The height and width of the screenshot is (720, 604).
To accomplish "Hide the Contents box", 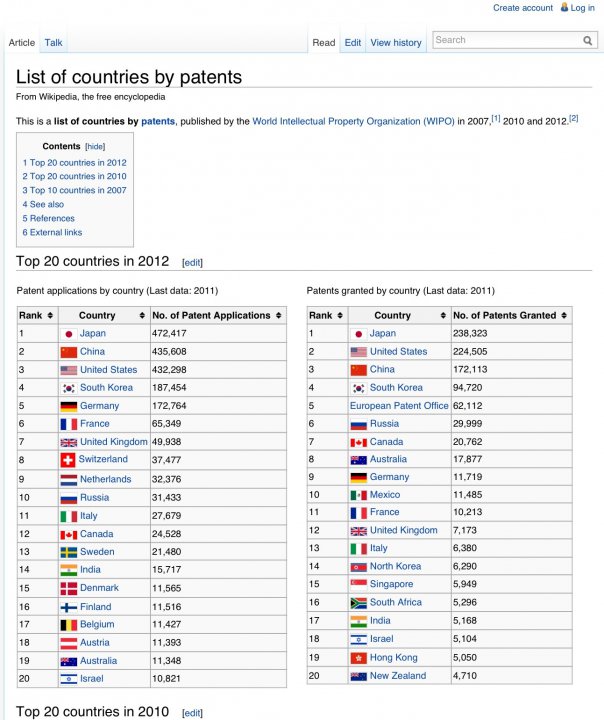I will [x=95, y=146].
